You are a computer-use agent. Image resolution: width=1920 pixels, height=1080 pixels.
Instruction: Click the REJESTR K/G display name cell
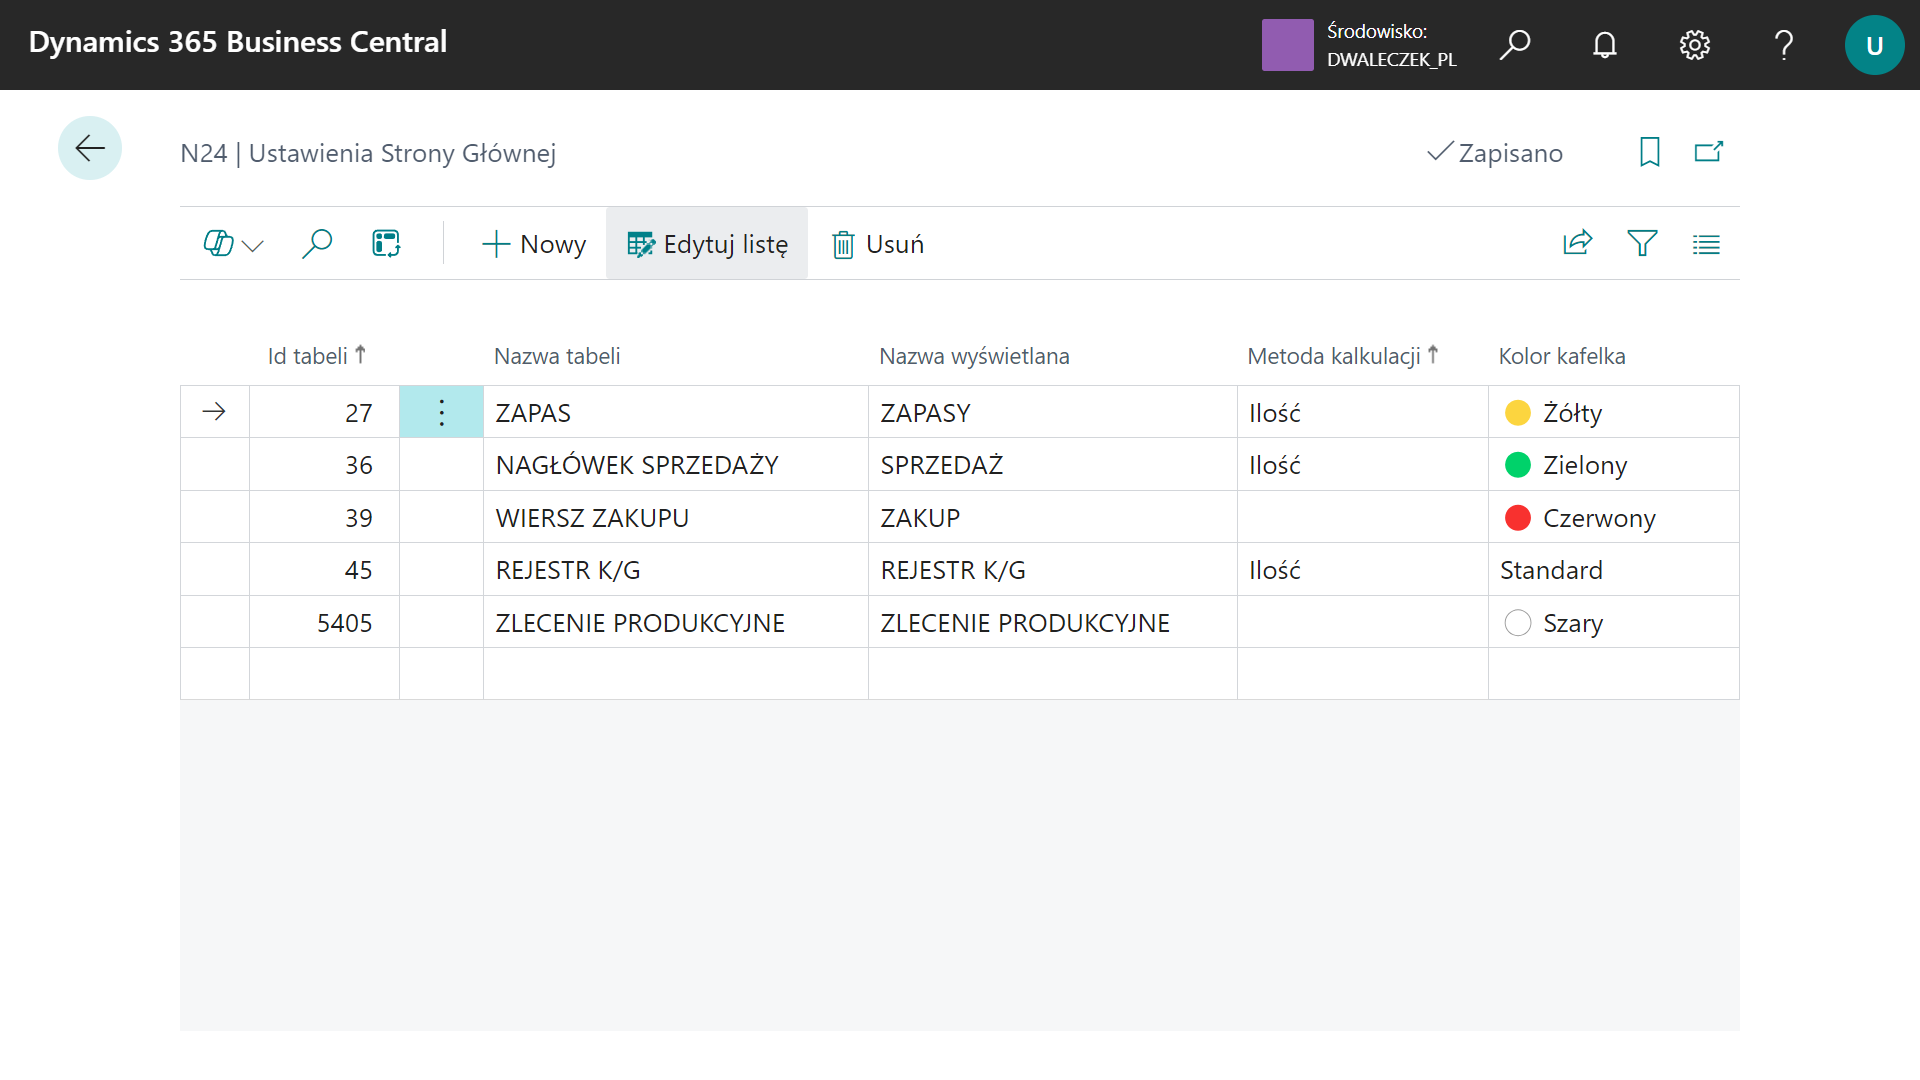pyautogui.click(x=1052, y=569)
